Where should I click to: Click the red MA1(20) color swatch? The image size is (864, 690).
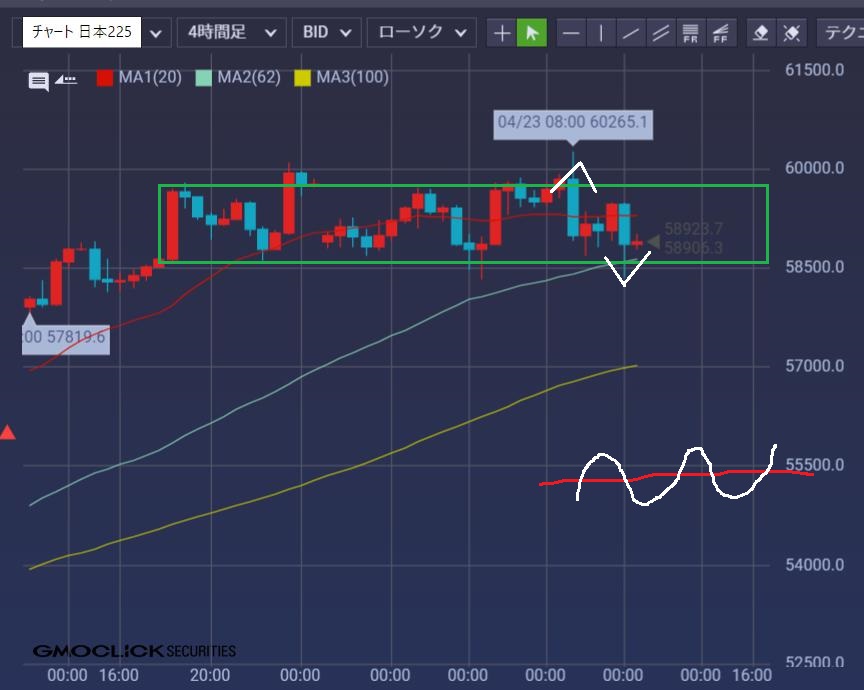click(x=105, y=77)
